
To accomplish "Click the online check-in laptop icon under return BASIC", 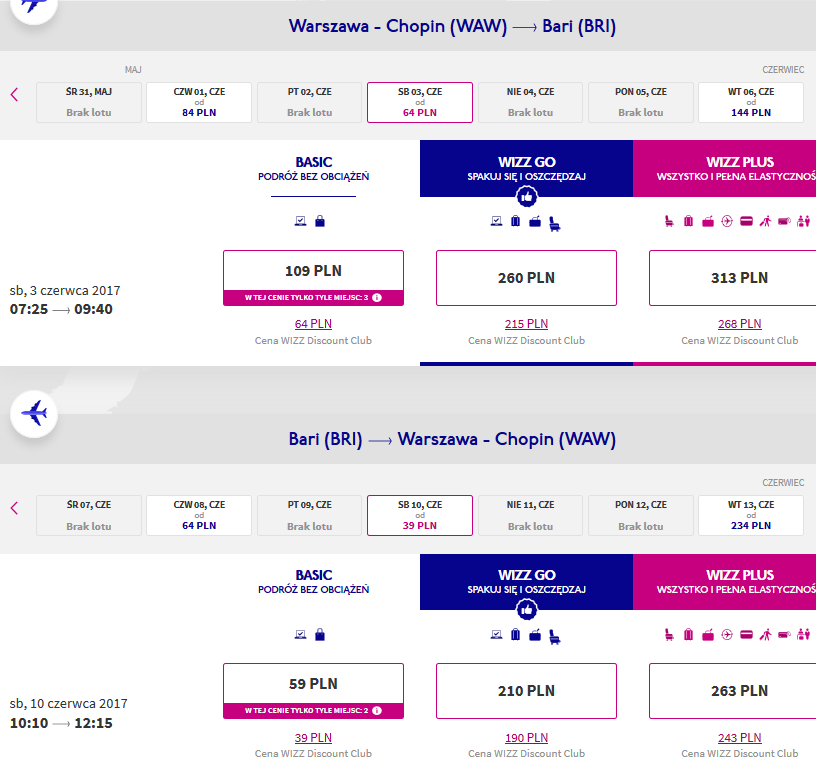I will (300, 634).
